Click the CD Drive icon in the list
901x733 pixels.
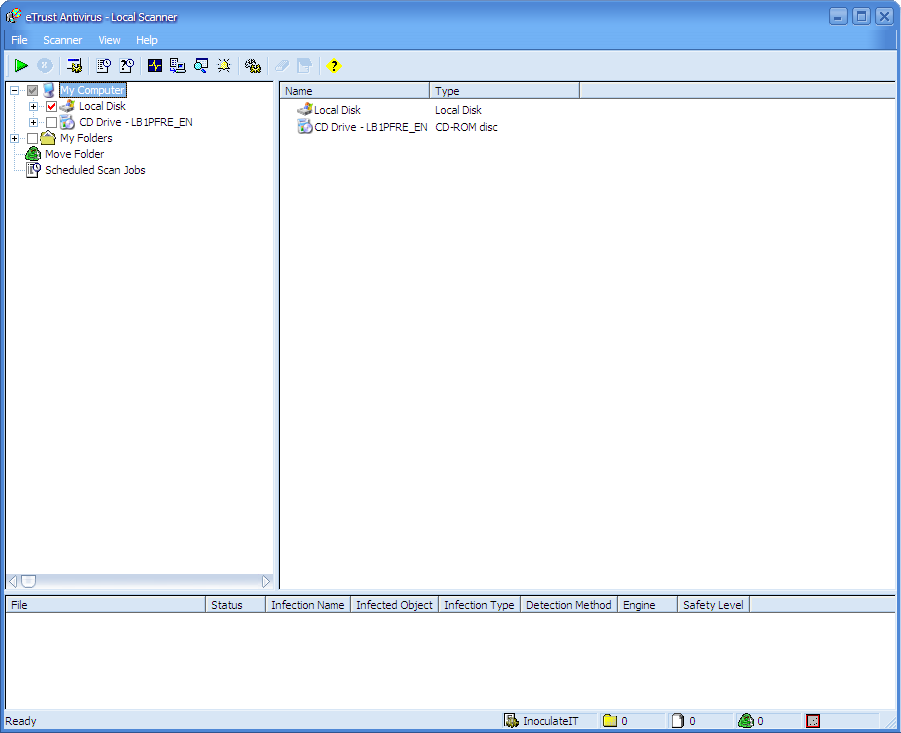pos(305,126)
